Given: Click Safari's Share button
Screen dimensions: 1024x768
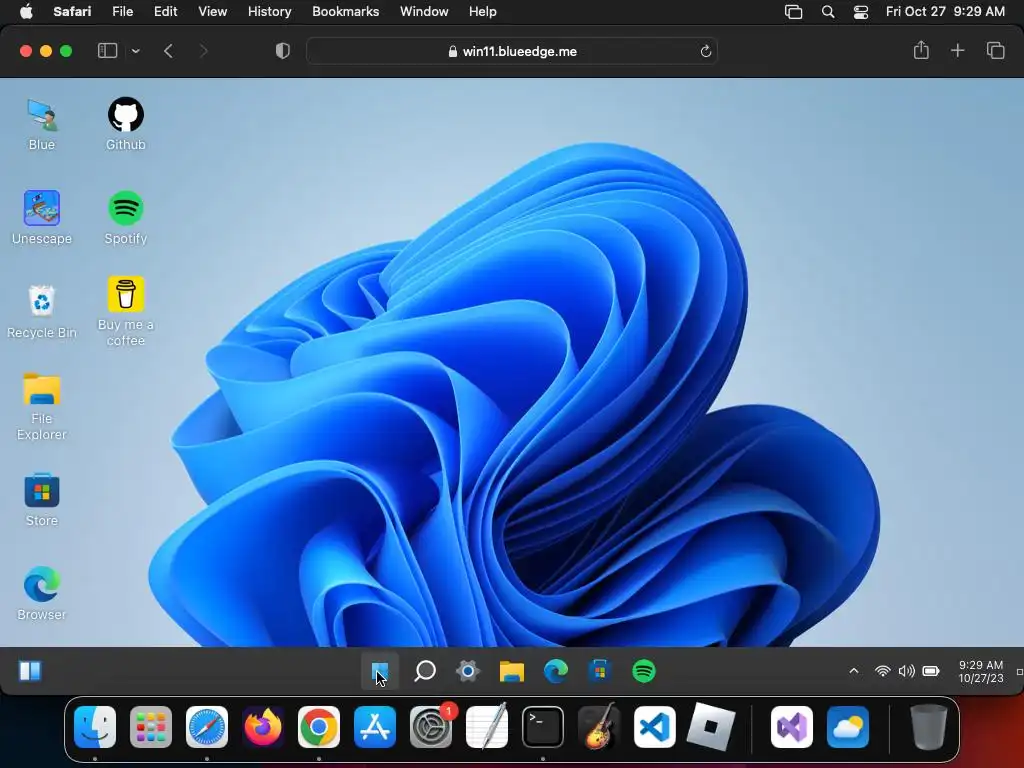Looking at the screenshot, I should tap(921, 50).
